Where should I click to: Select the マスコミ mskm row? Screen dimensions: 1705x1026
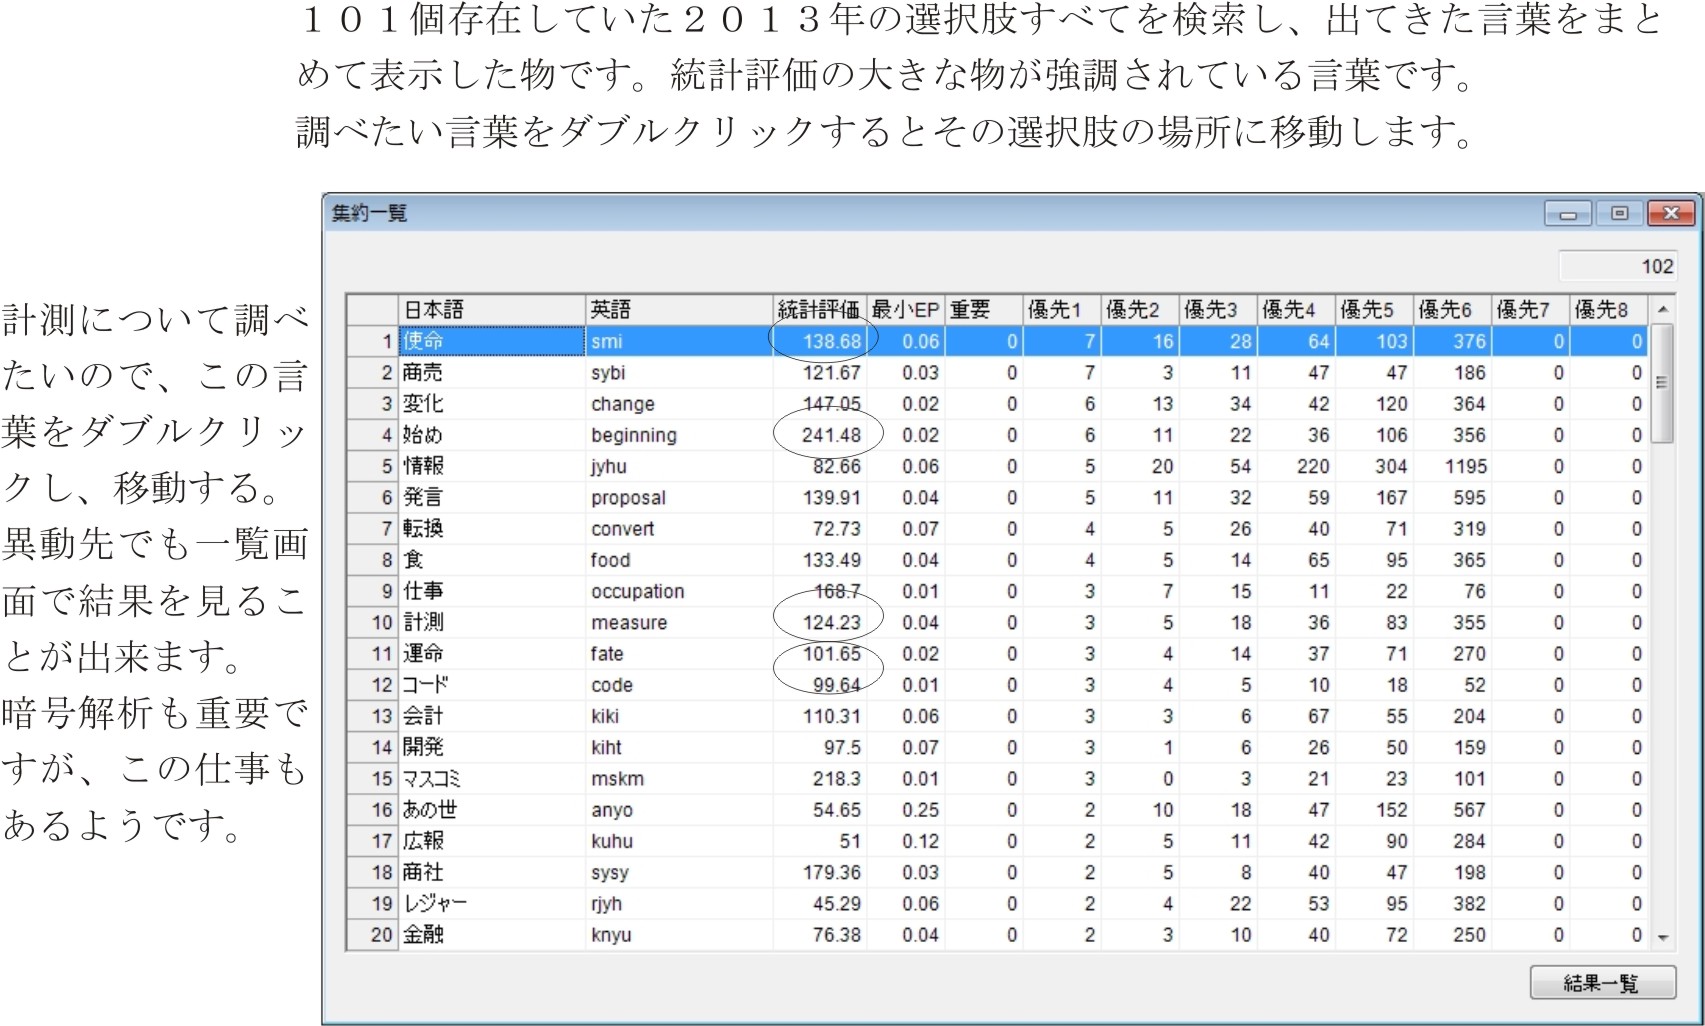[x=490, y=779]
